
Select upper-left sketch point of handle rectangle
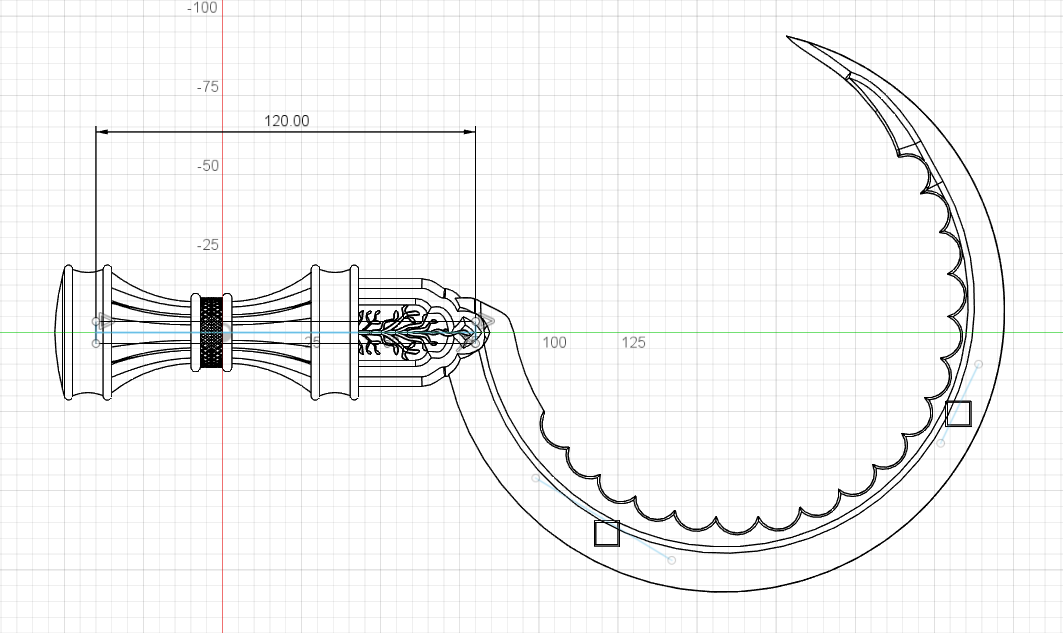(x=96, y=321)
